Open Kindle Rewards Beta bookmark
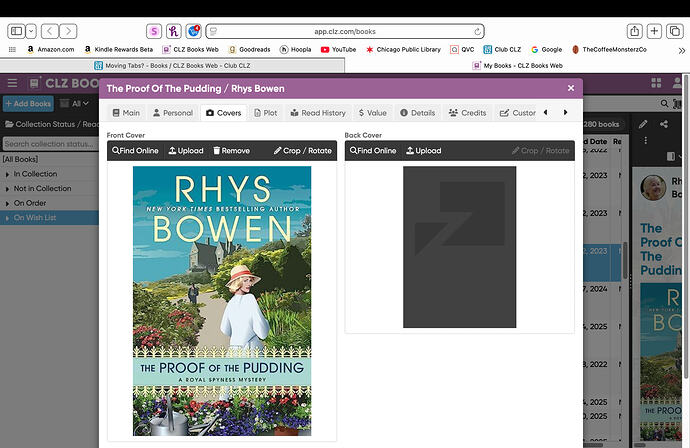 pos(118,50)
